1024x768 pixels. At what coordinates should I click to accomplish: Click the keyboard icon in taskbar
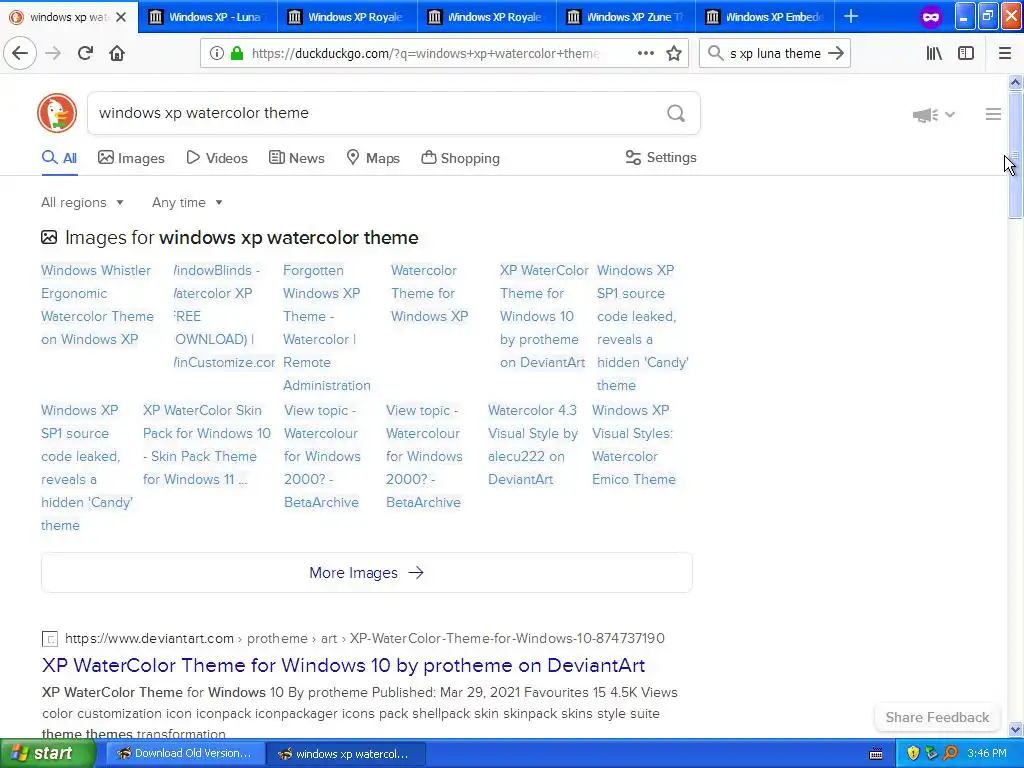pyautogui.click(x=876, y=754)
